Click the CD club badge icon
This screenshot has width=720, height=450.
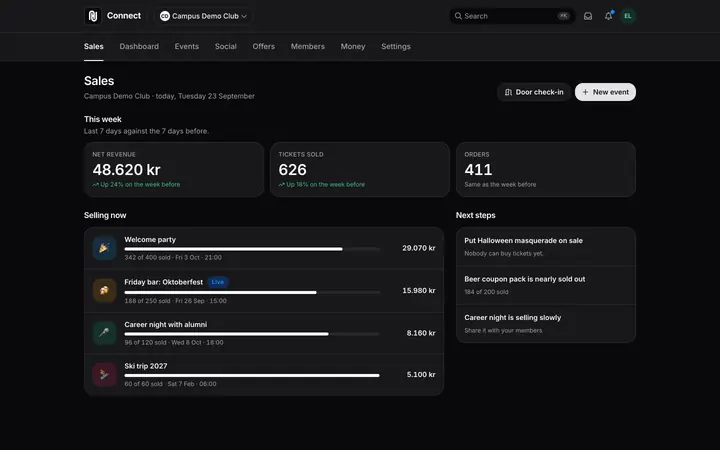point(164,16)
